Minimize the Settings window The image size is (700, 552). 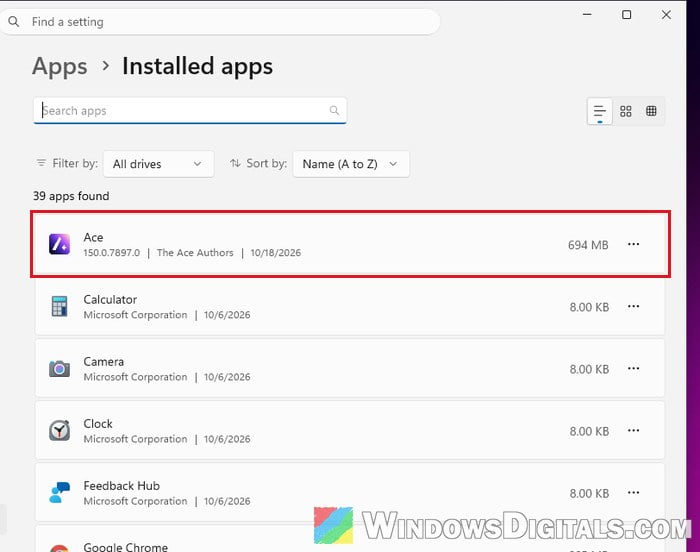(587, 14)
